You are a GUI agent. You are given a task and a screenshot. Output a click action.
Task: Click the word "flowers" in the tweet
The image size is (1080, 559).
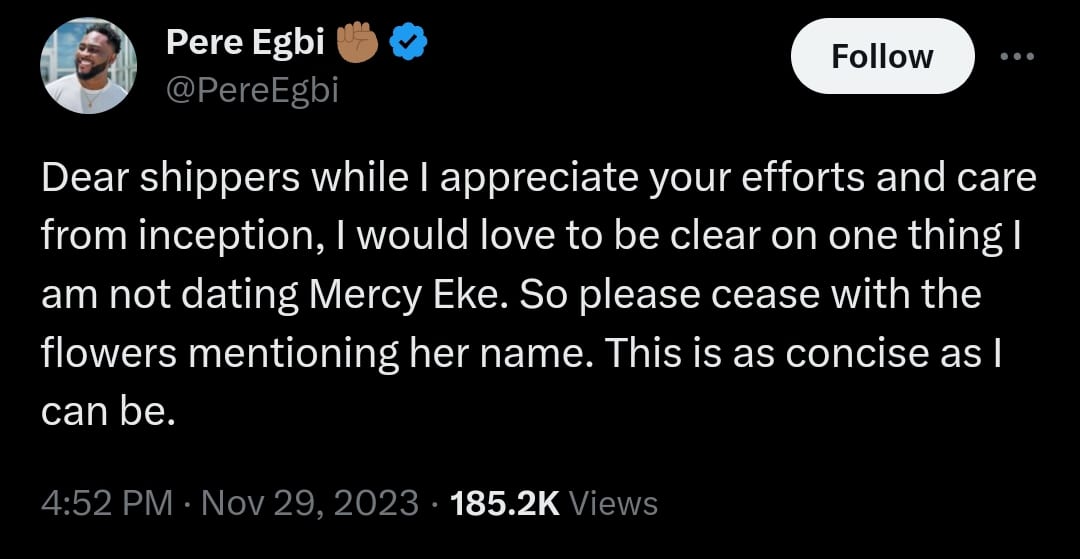click(x=108, y=353)
